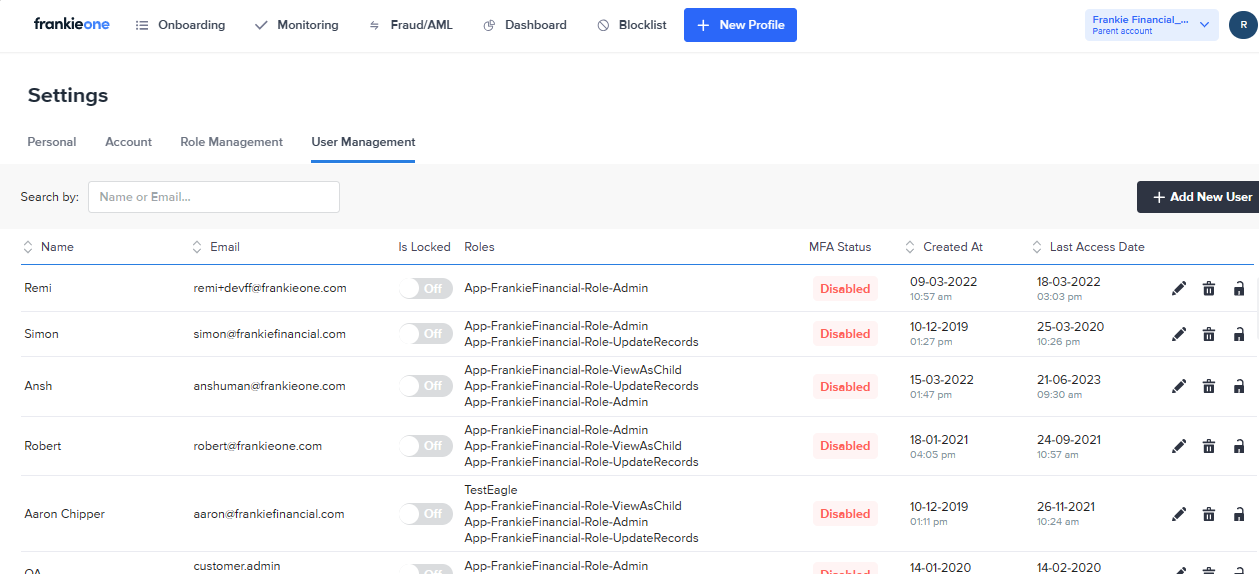Delete user Robert with trash icon

pos(1209,446)
